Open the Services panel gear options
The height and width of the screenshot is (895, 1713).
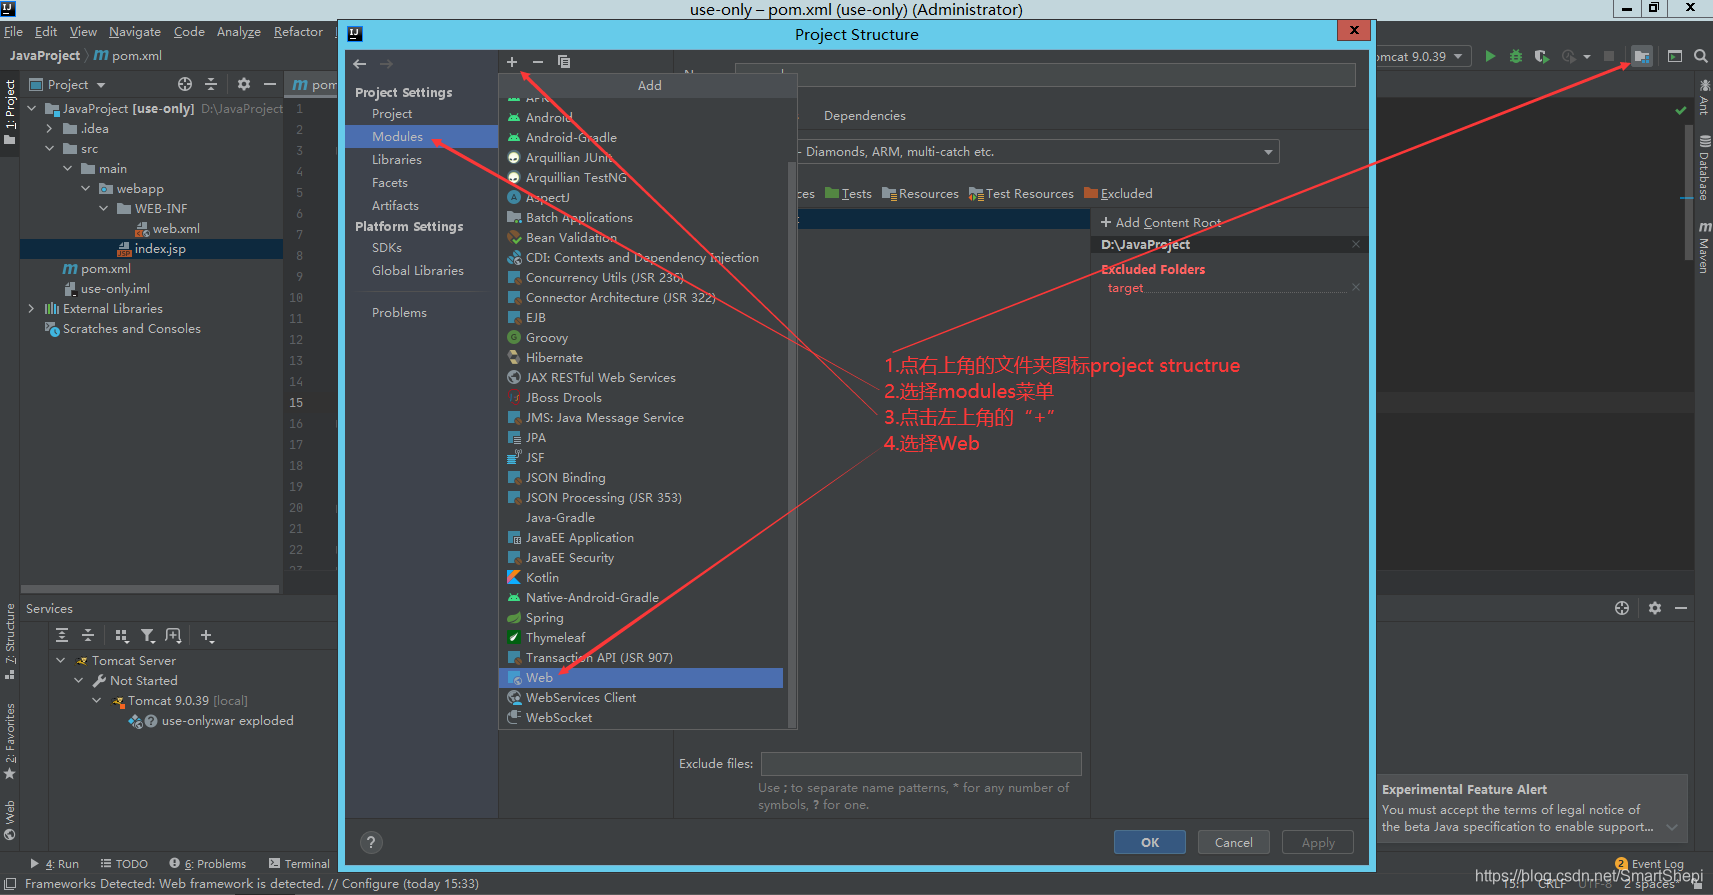1655,608
